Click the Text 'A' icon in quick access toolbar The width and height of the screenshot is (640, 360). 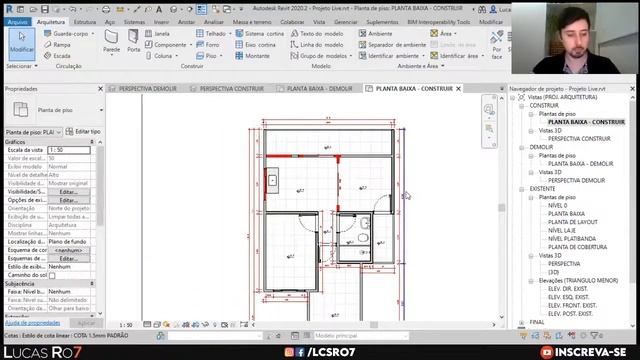(159, 9)
